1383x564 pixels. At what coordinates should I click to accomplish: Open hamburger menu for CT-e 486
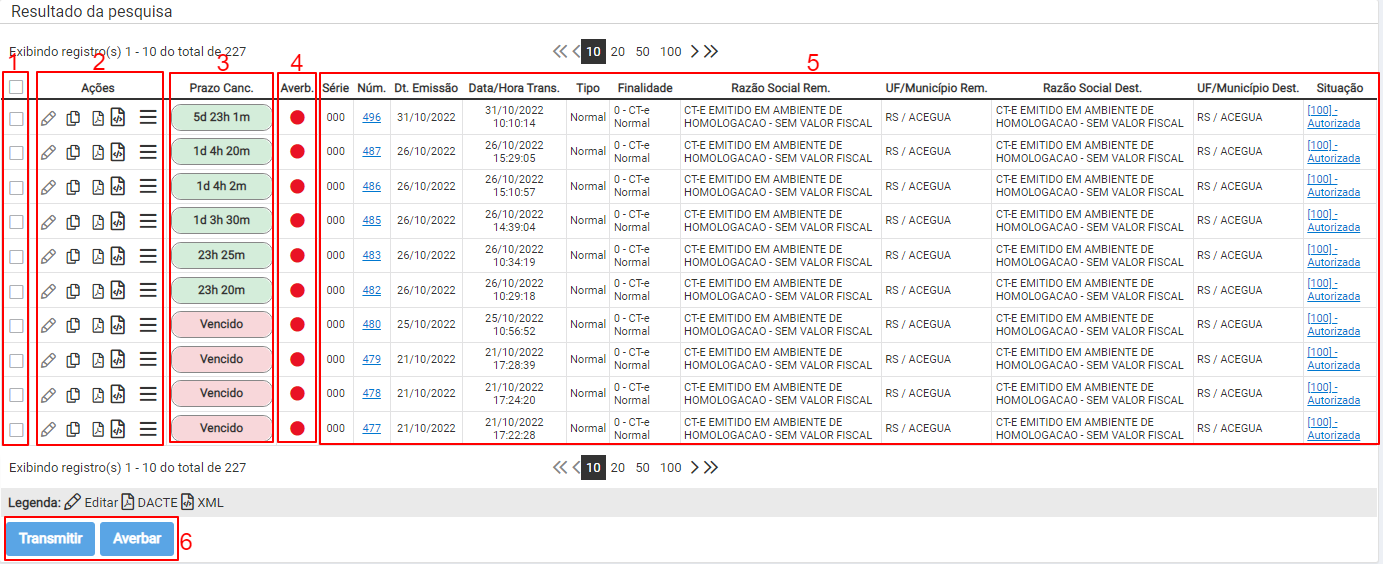148,187
